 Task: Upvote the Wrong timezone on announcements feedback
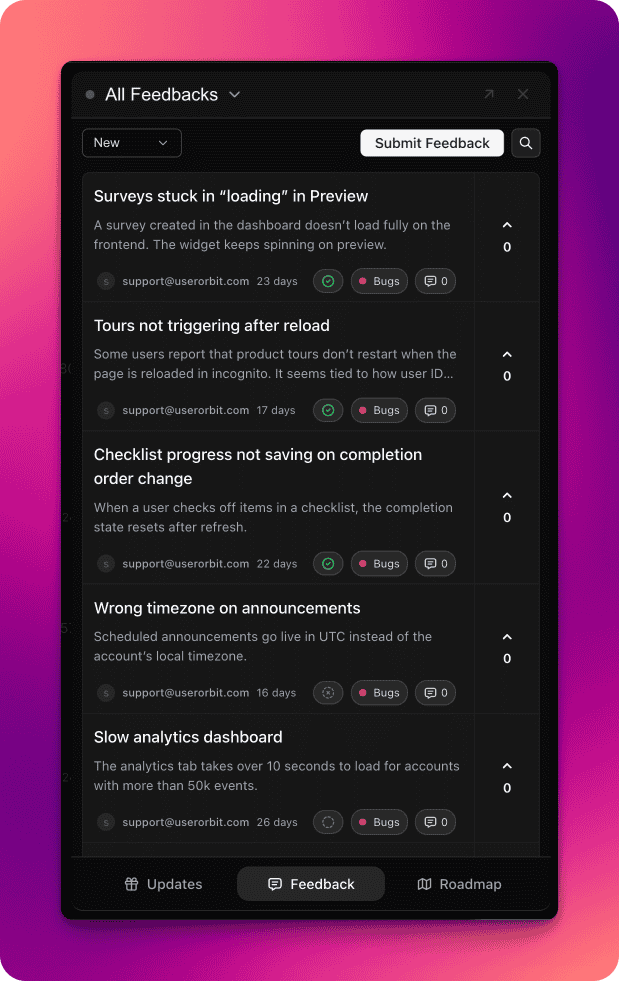pos(507,637)
